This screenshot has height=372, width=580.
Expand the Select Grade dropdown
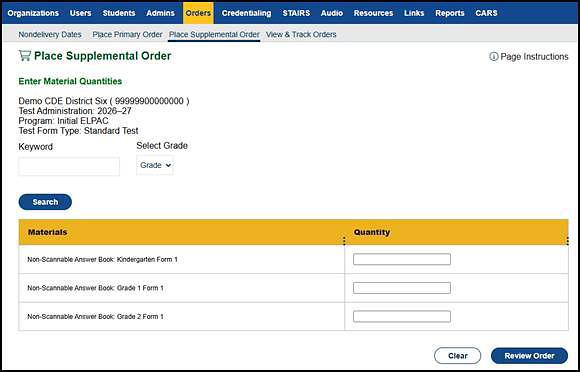pyautogui.click(x=155, y=165)
